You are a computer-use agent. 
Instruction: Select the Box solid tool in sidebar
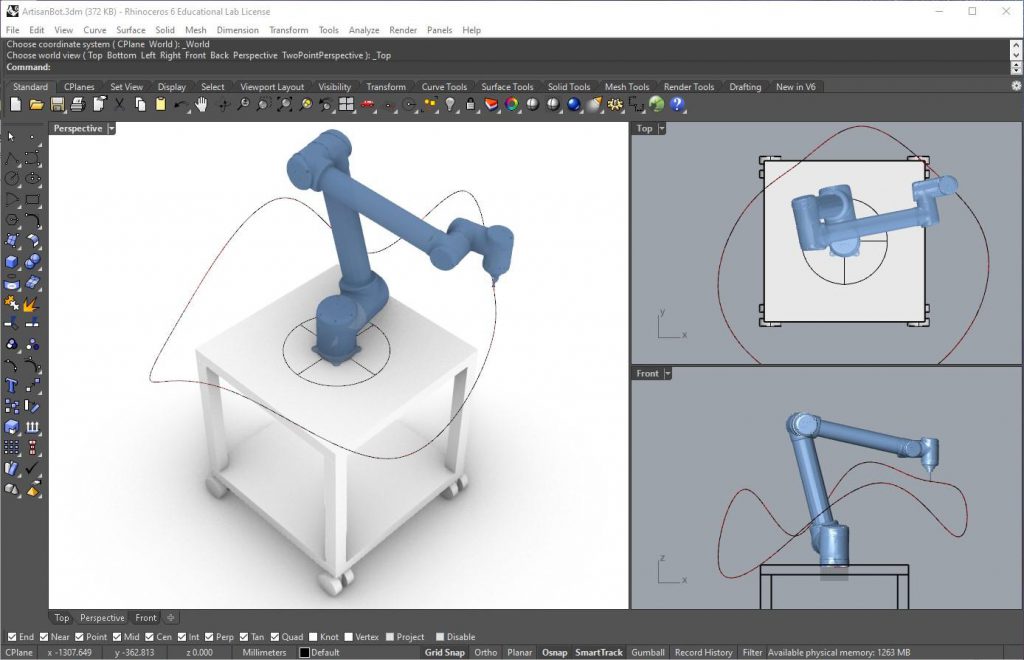11,262
